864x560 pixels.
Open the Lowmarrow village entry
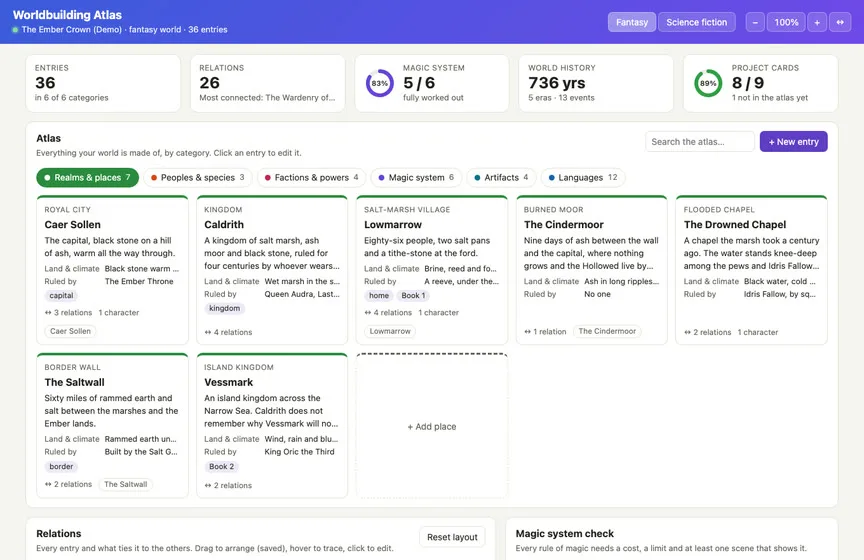(x=432, y=270)
